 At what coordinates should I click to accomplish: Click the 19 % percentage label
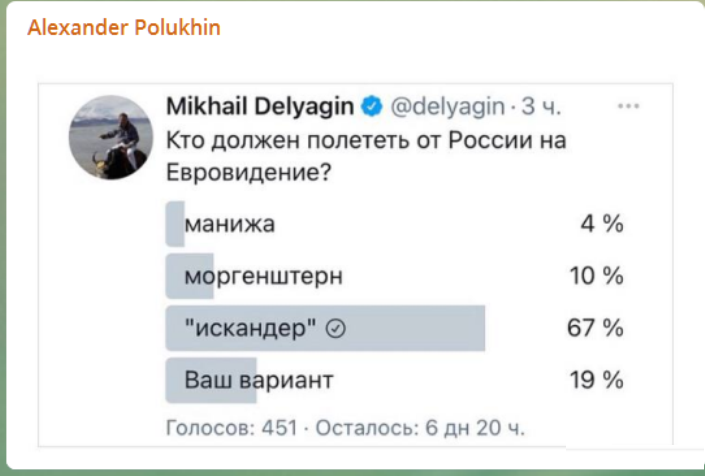tap(597, 380)
